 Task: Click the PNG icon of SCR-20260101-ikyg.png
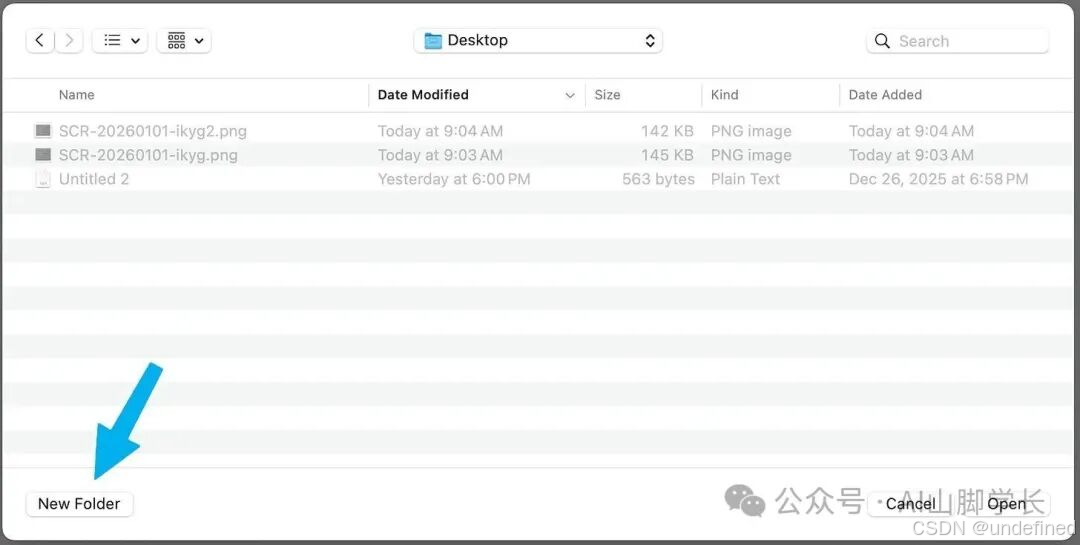pos(43,155)
